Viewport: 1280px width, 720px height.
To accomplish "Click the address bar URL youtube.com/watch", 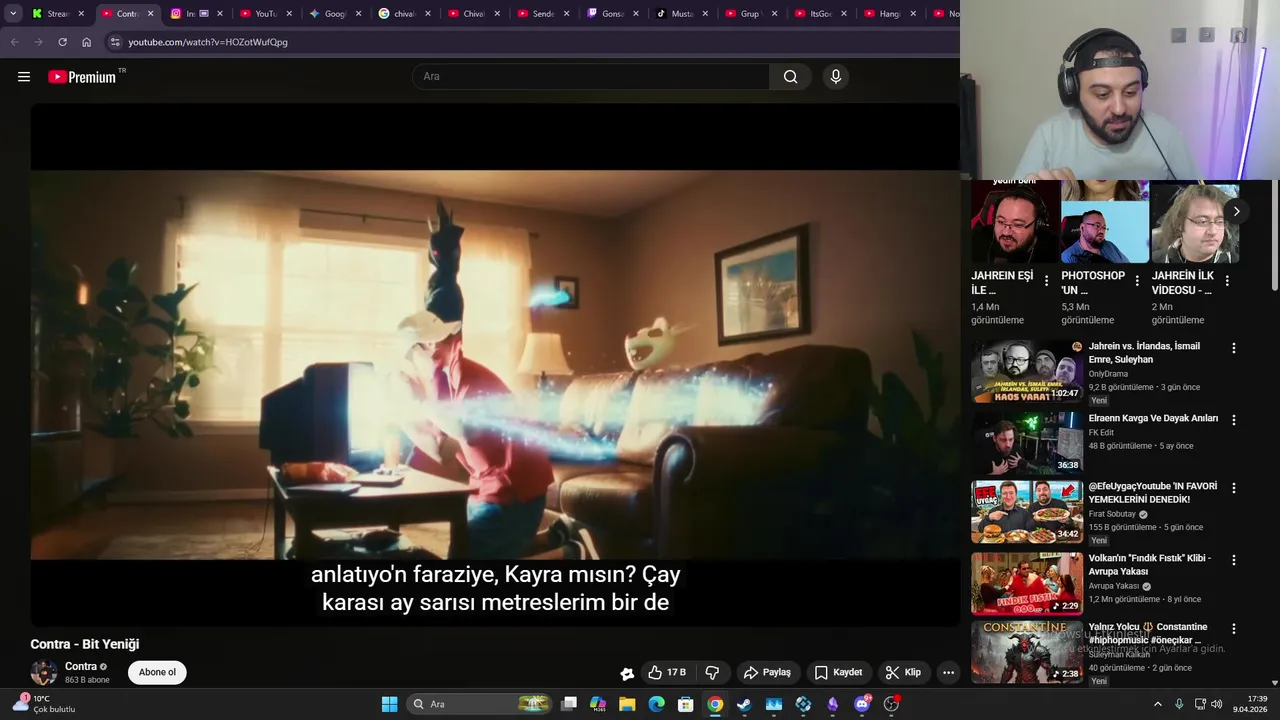I will pyautogui.click(x=208, y=42).
